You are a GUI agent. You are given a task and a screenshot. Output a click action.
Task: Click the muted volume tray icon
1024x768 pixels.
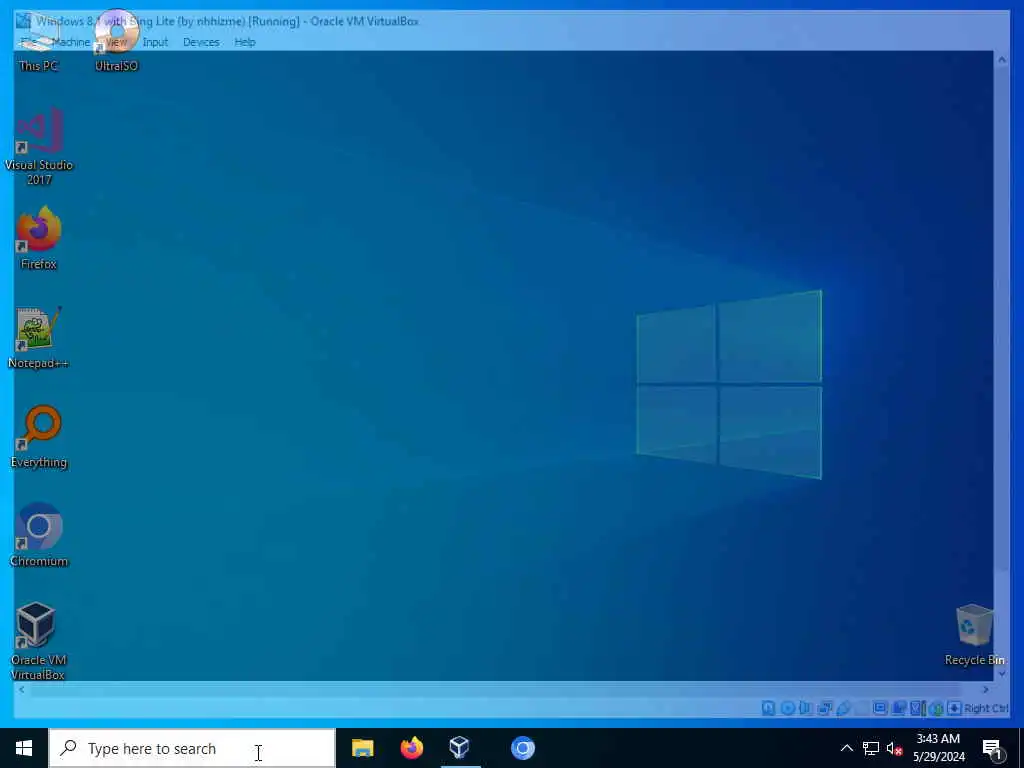pyautogui.click(x=894, y=748)
